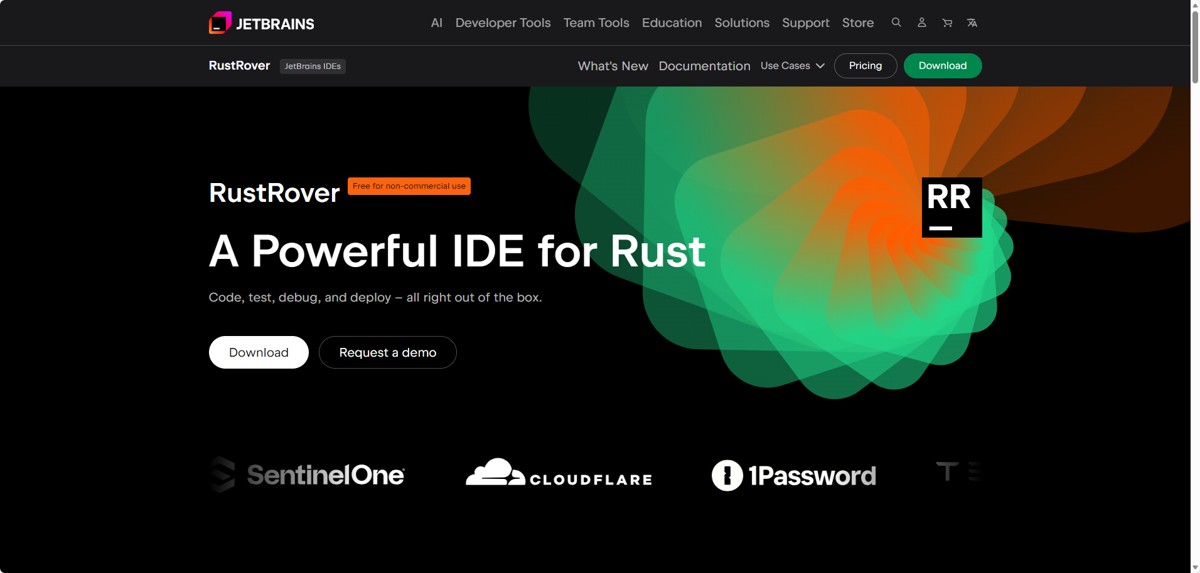Image resolution: width=1200 pixels, height=573 pixels.
Task: Open the What's New page
Action: 613,66
